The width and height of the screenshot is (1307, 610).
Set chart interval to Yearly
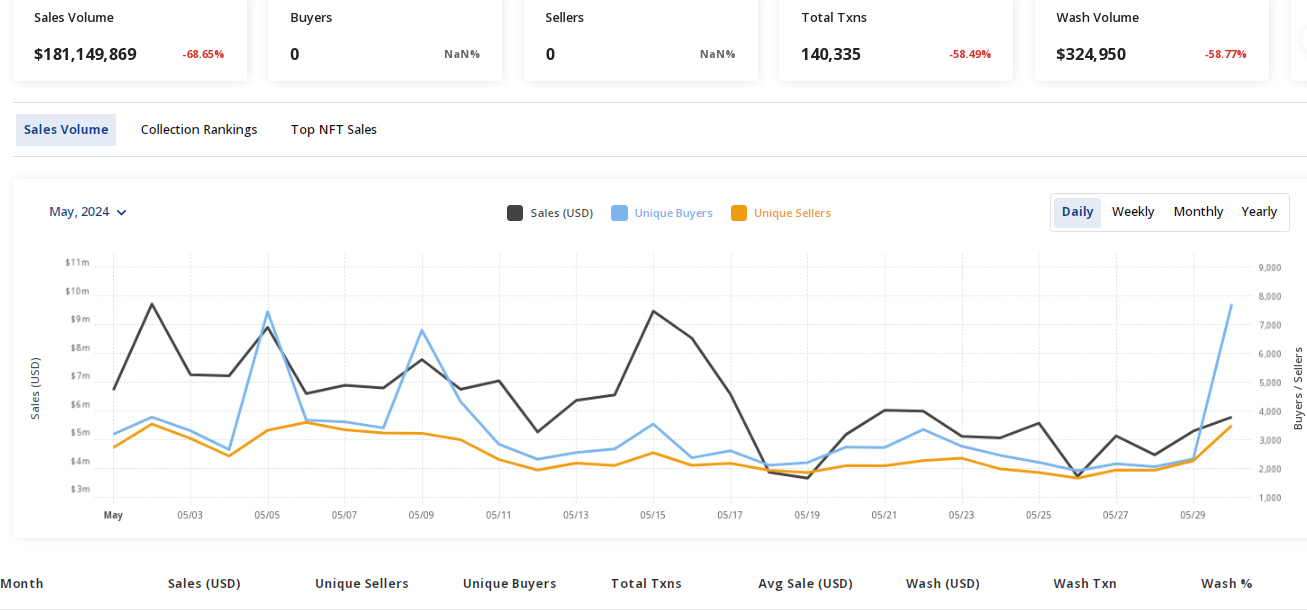pyautogui.click(x=1259, y=212)
